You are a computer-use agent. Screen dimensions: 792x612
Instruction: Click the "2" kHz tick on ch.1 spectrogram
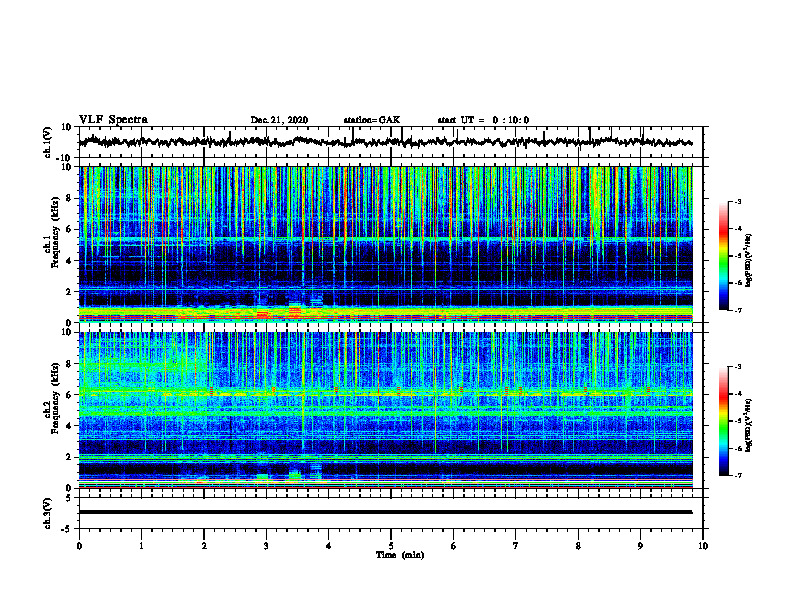point(69,292)
